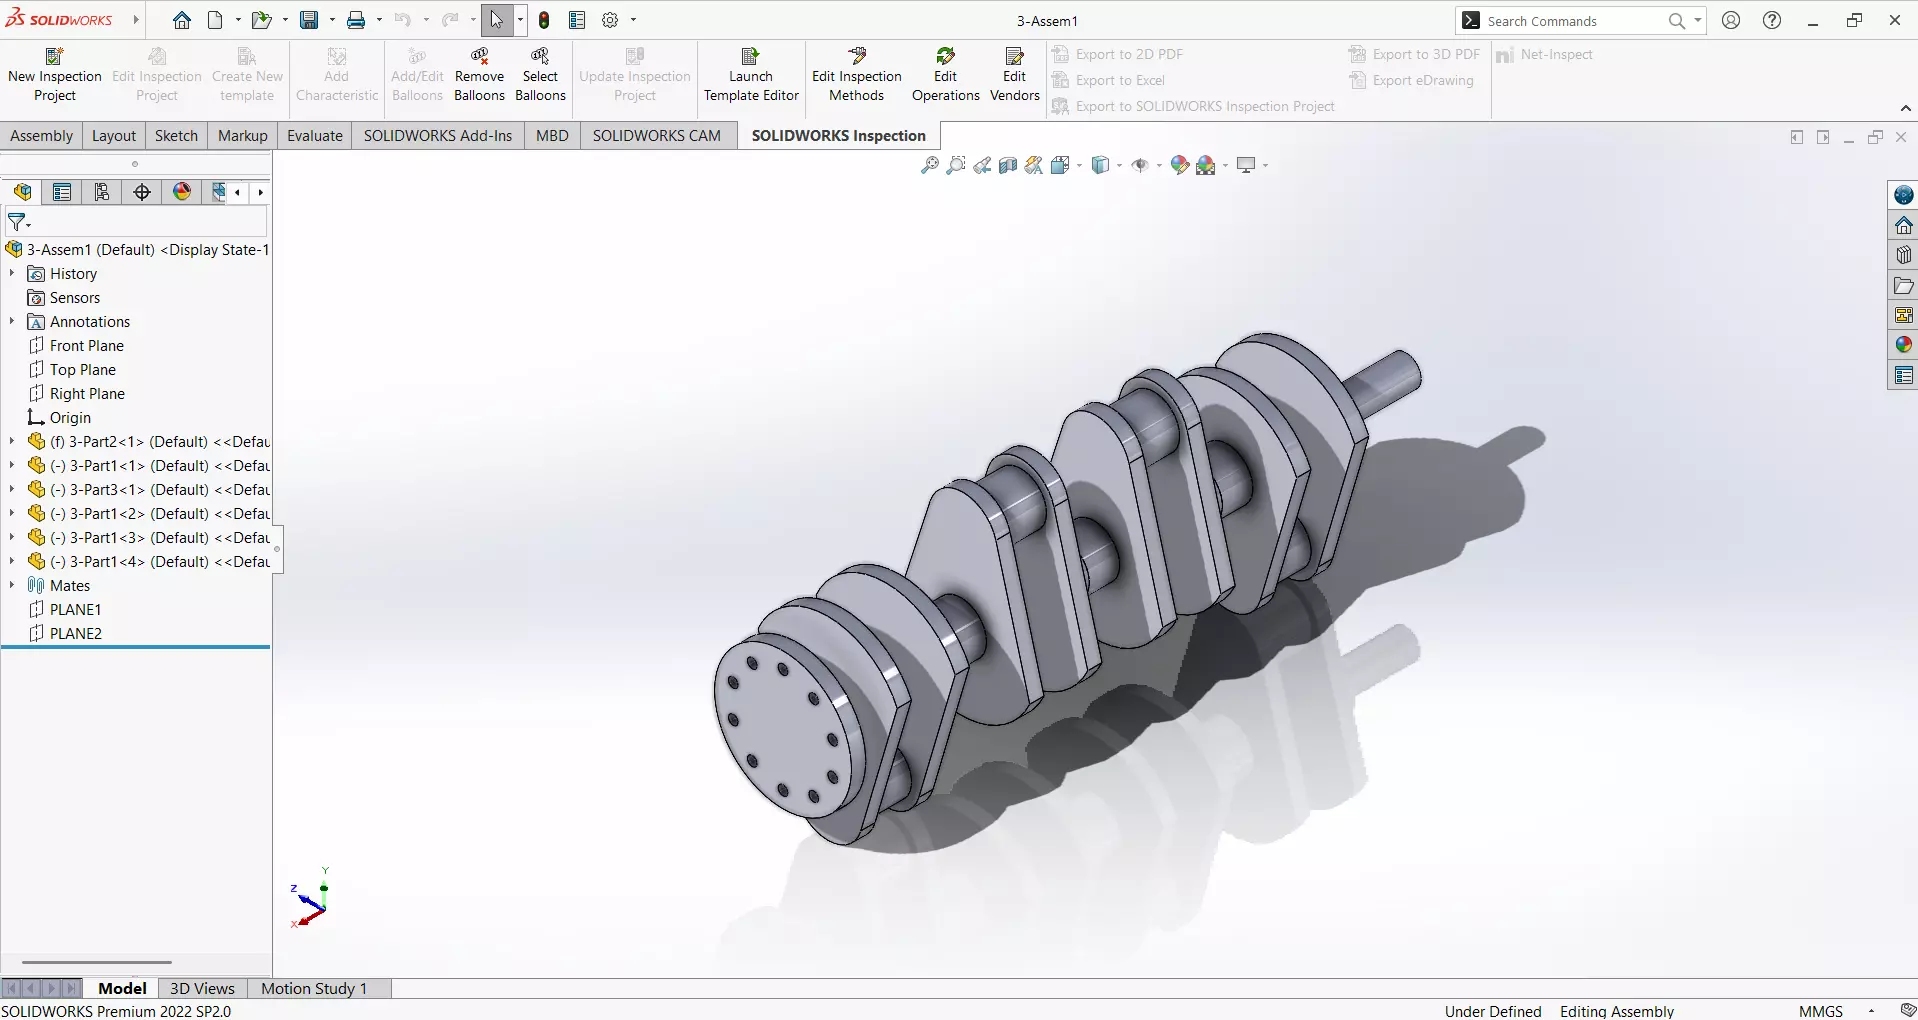
Task: Expand 3-Part1<4> component node
Action: (12, 561)
